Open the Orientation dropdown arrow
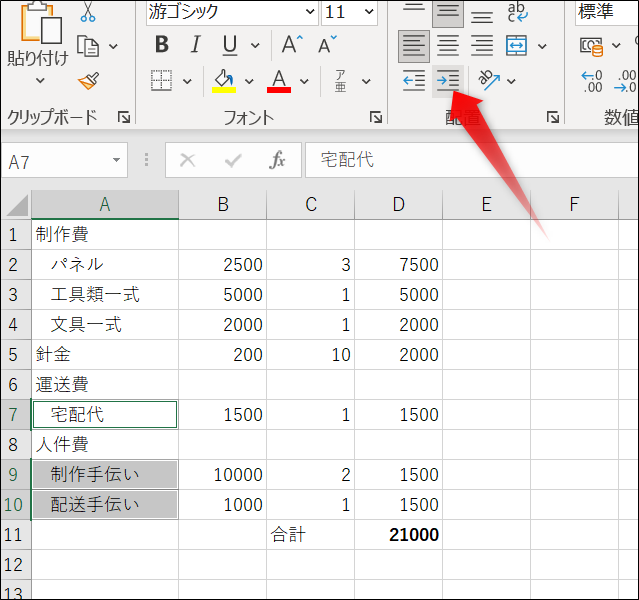This screenshot has width=639, height=600. point(511,81)
